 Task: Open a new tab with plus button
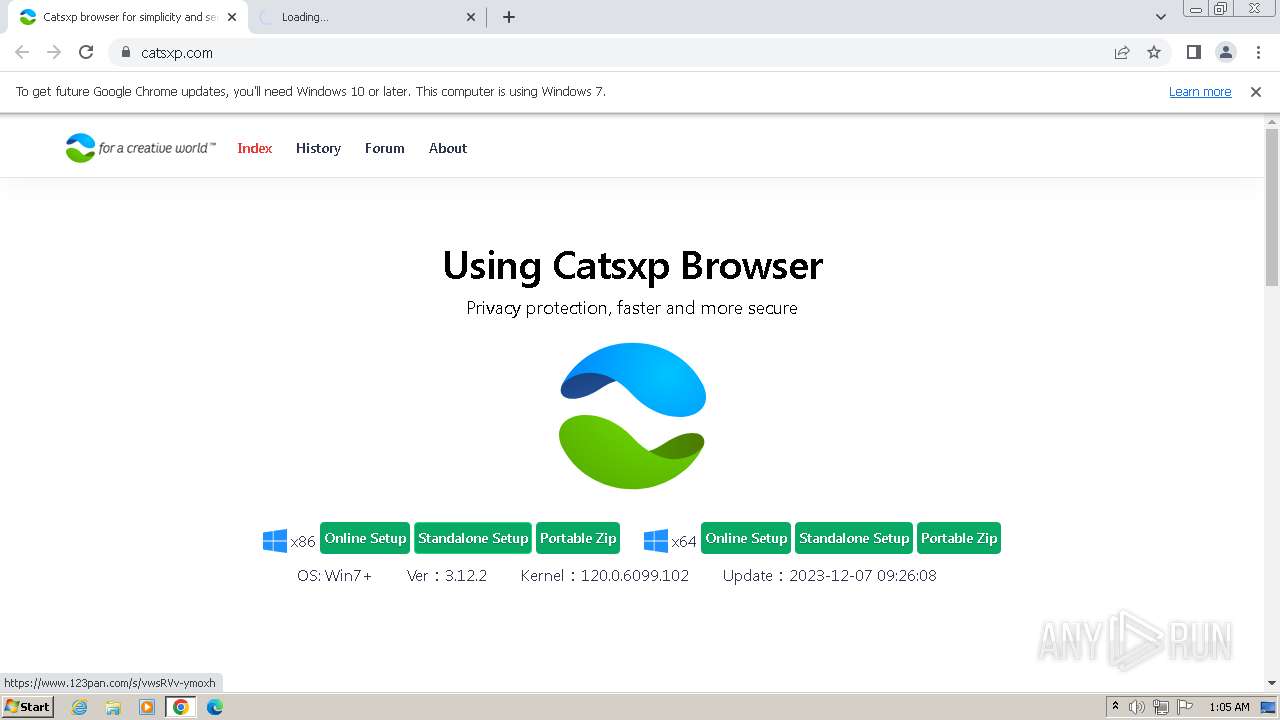pos(509,17)
